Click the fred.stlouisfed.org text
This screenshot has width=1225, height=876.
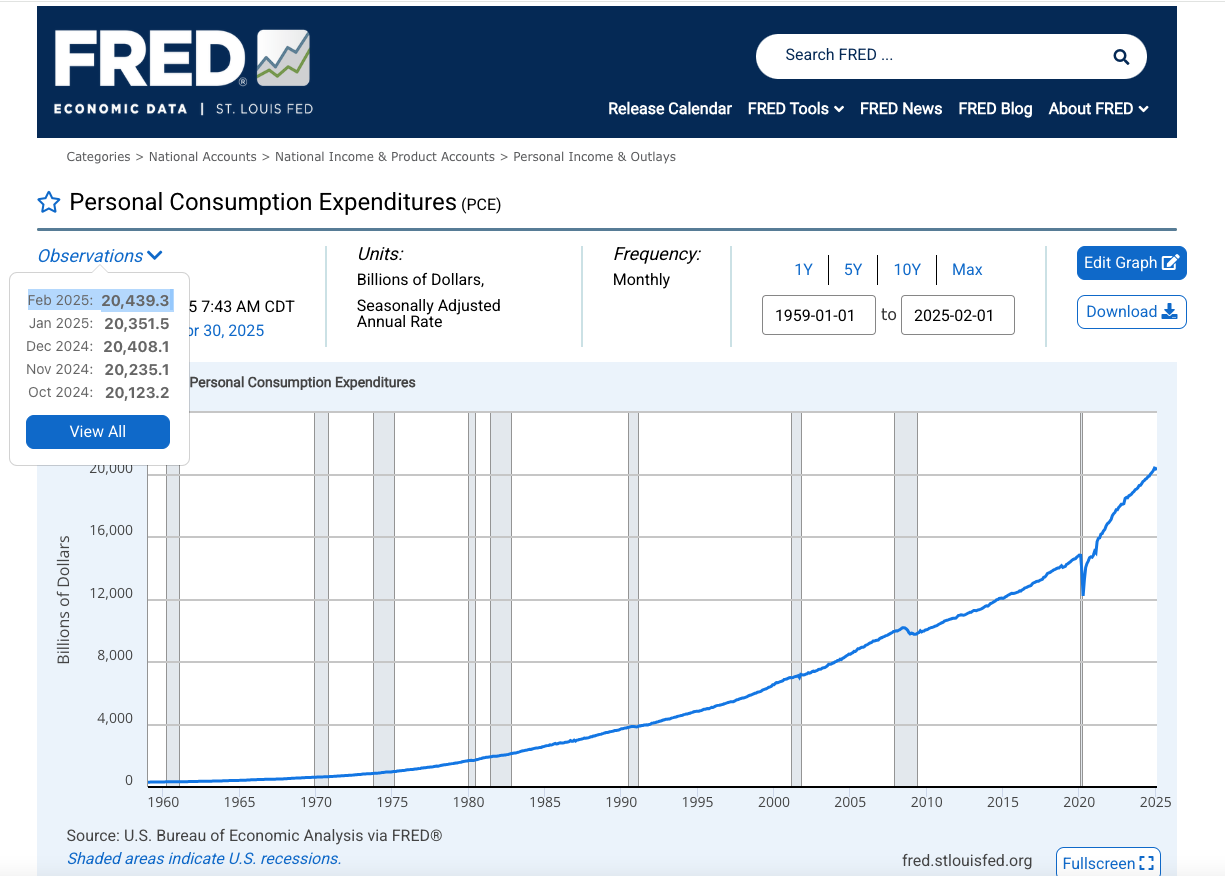[x=967, y=861]
